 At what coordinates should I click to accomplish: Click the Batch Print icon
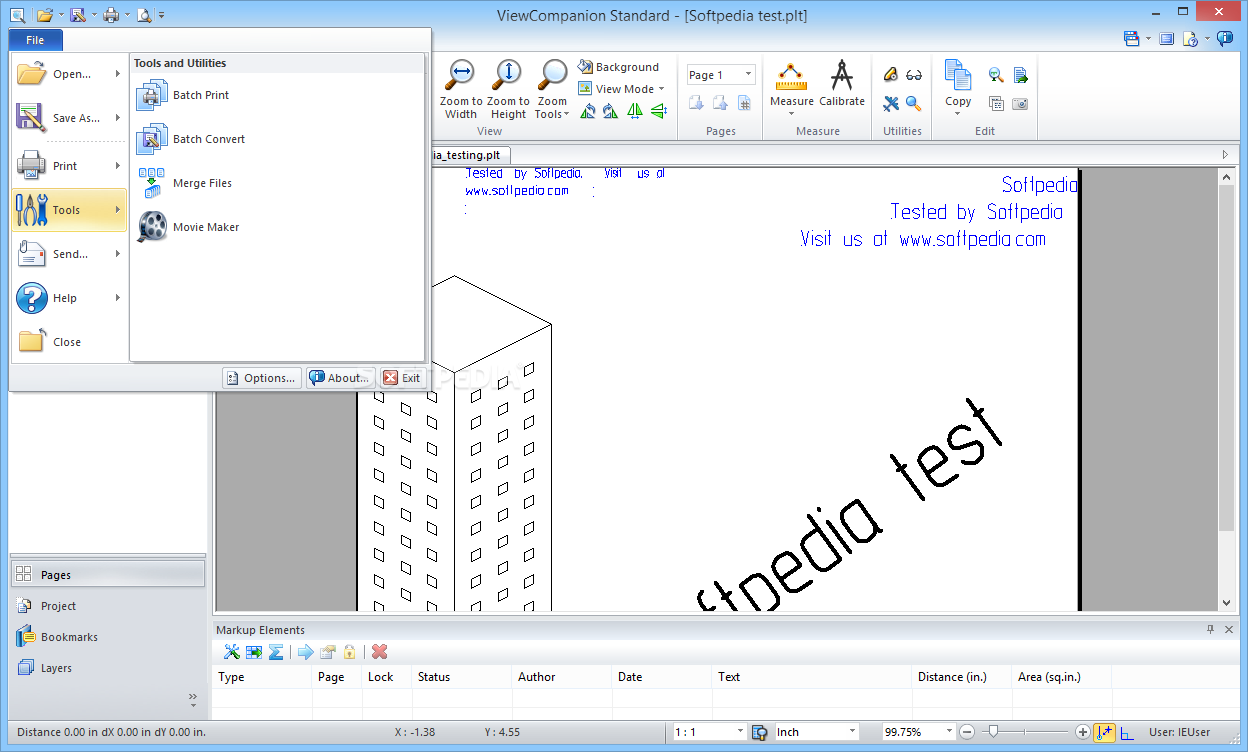152,95
